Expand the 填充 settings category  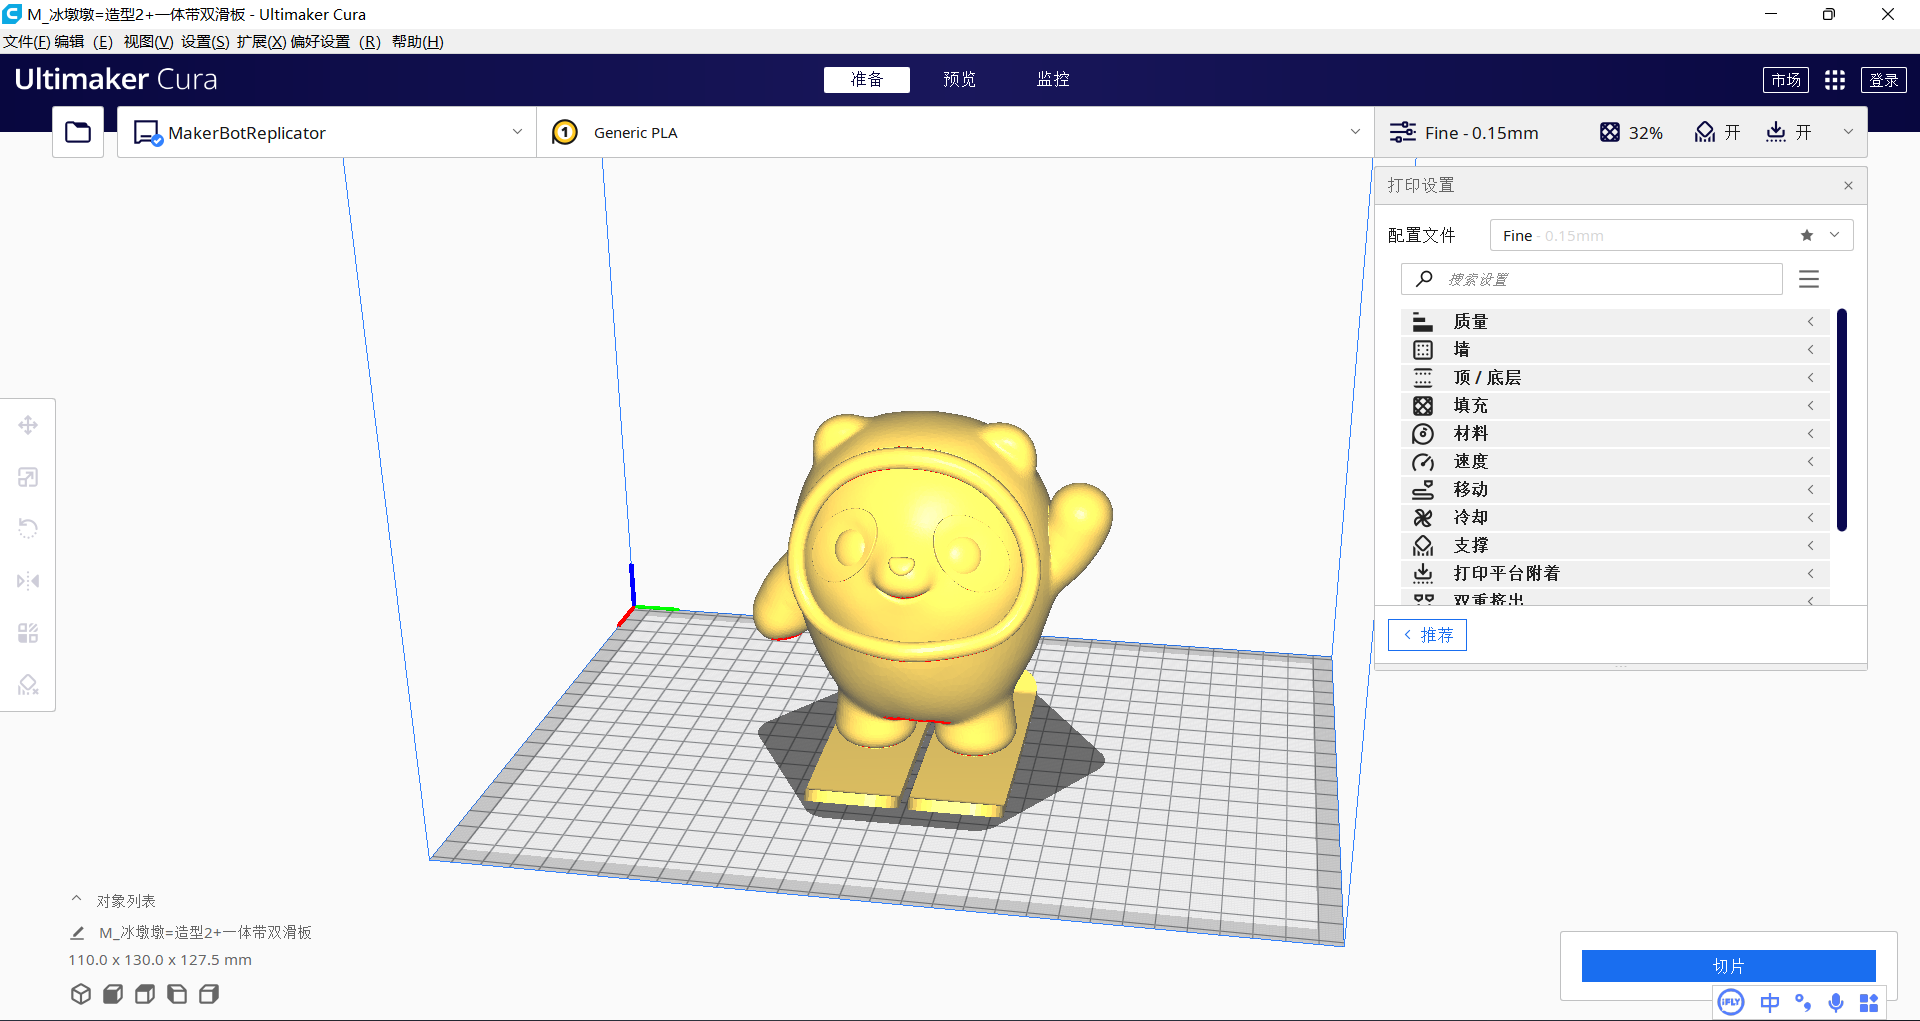(x=1616, y=405)
